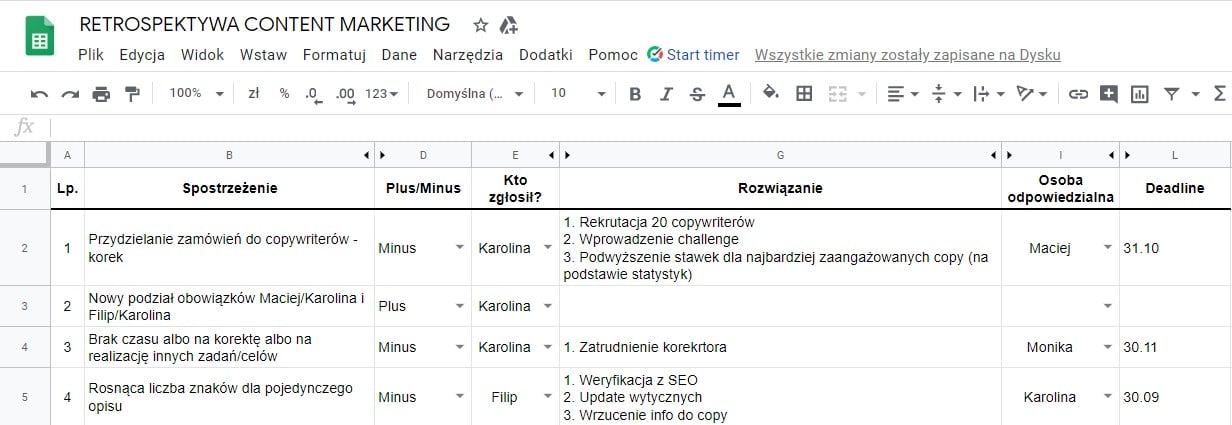Click the borders grid icon
Screen dimensions: 1232x425
(803, 94)
